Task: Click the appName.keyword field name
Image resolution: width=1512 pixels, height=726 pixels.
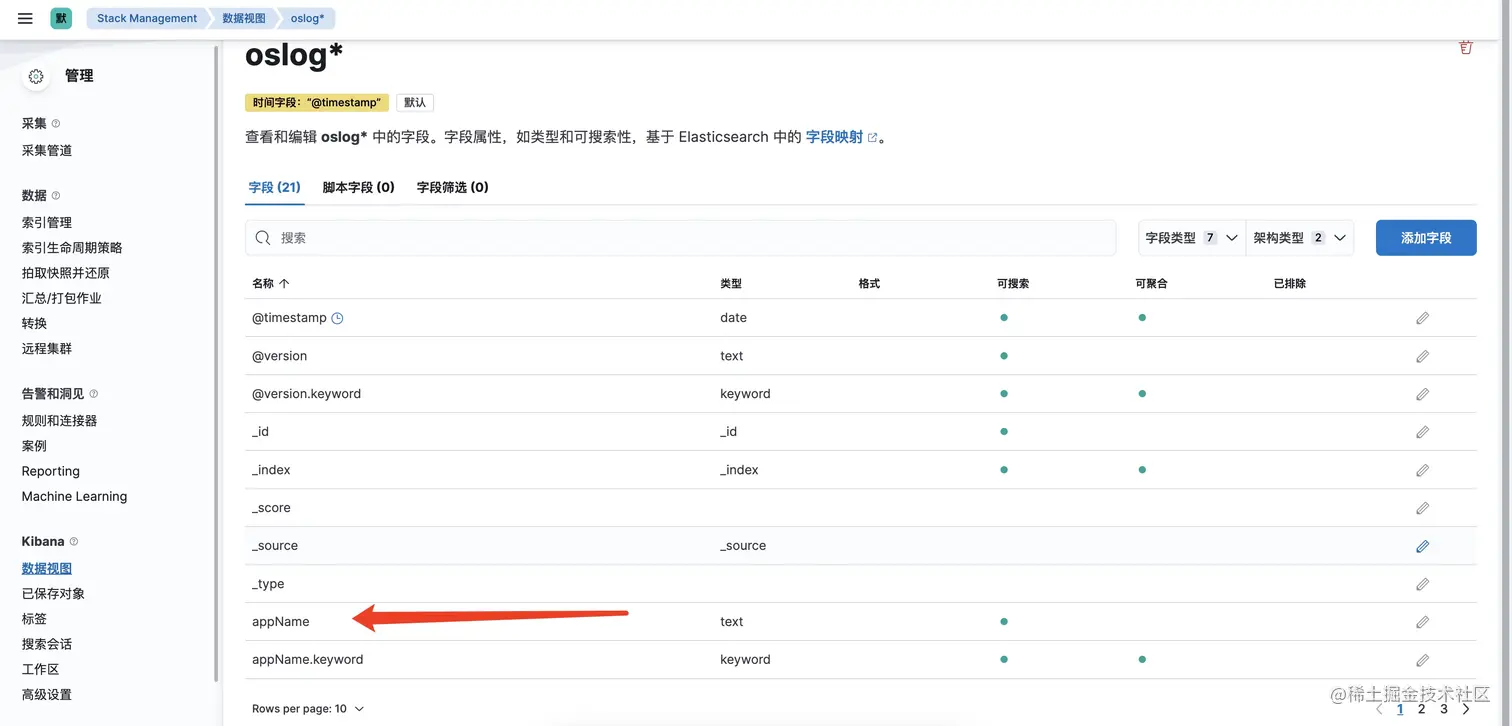Action: click(x=308, y=660)
